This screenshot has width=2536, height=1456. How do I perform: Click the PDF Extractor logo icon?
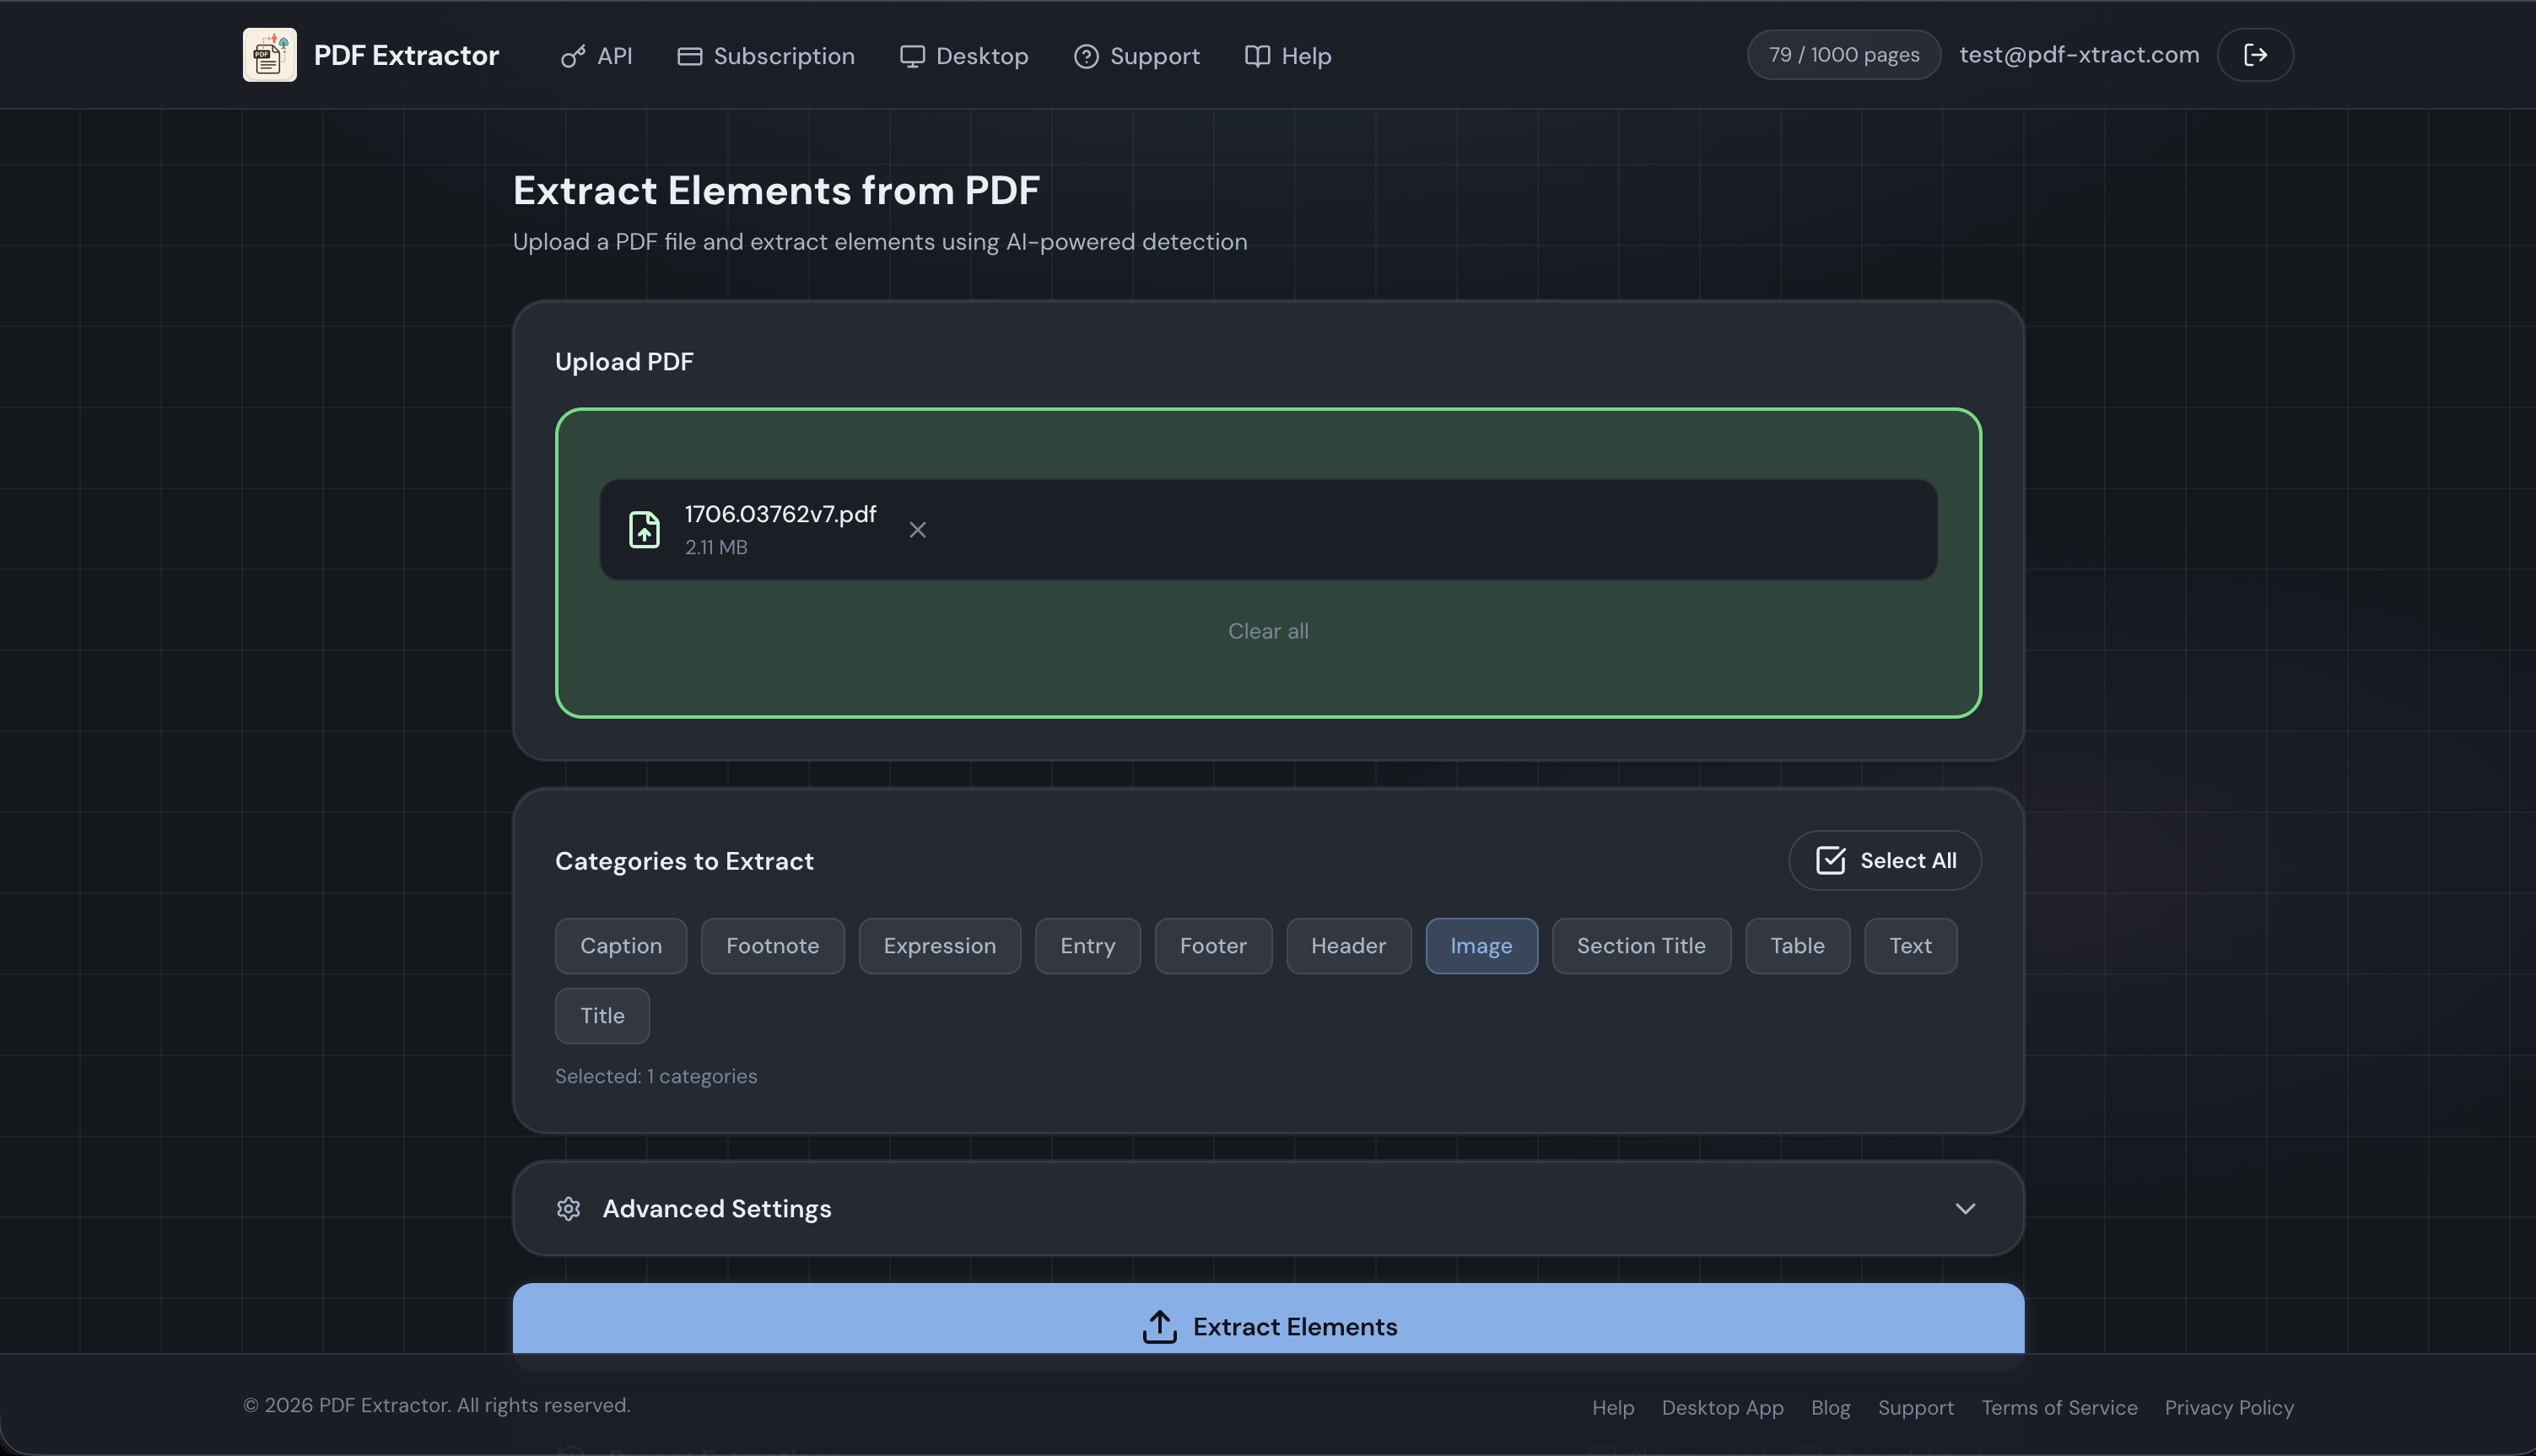(x=269, y=55)
